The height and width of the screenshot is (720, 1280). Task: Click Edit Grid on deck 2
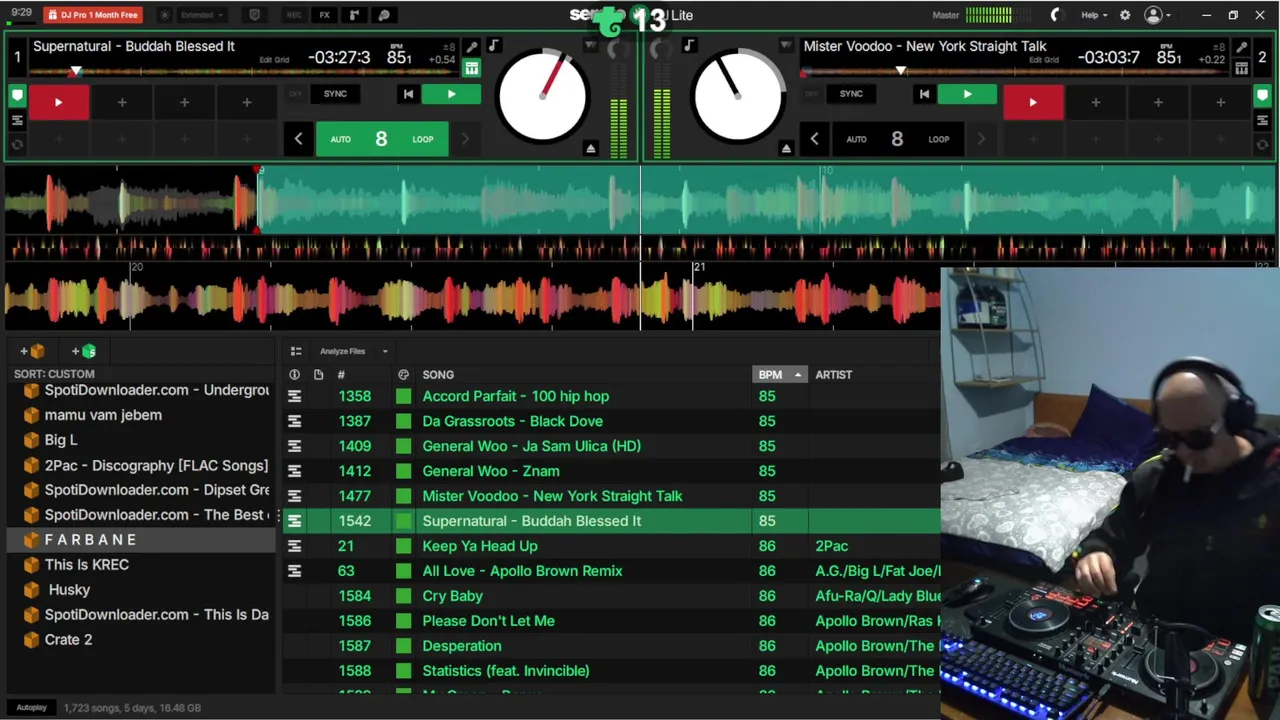[1043, 60]
